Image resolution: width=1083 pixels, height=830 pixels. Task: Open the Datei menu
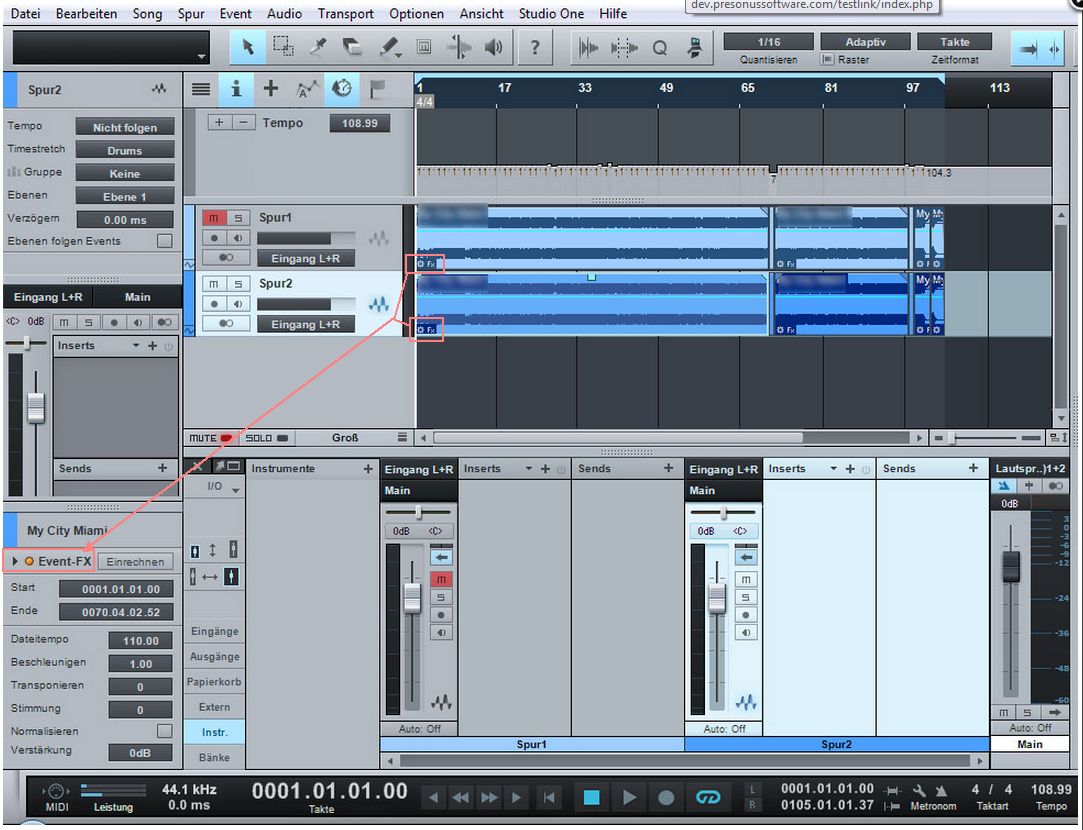coord(26,14)
